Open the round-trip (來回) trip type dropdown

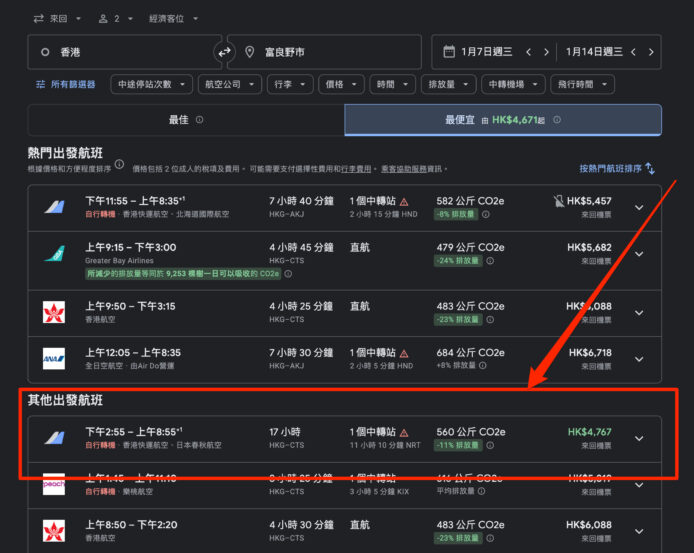(x=57, y=19)
